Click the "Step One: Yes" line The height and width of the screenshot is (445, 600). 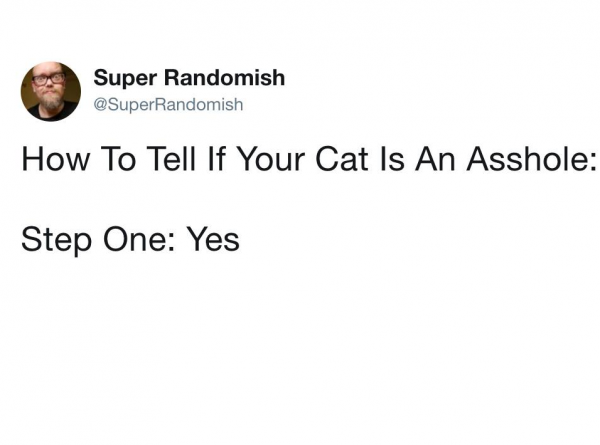[130, 240]
